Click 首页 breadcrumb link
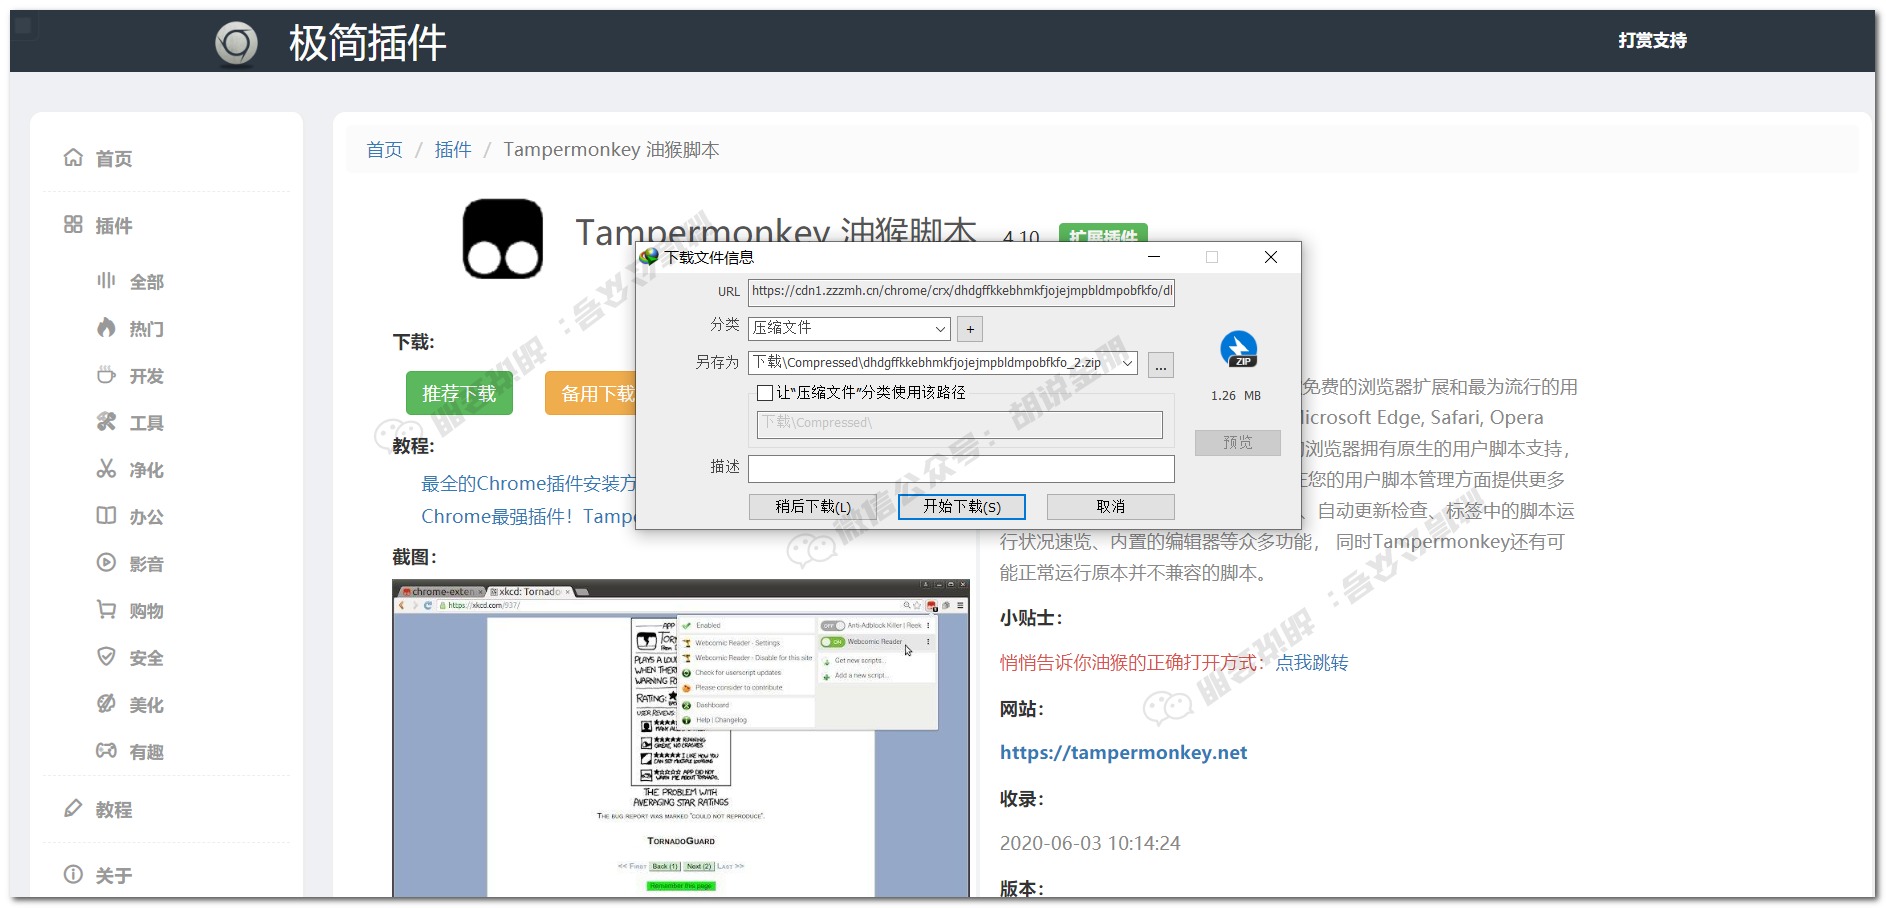 click(x=384, y=149)
